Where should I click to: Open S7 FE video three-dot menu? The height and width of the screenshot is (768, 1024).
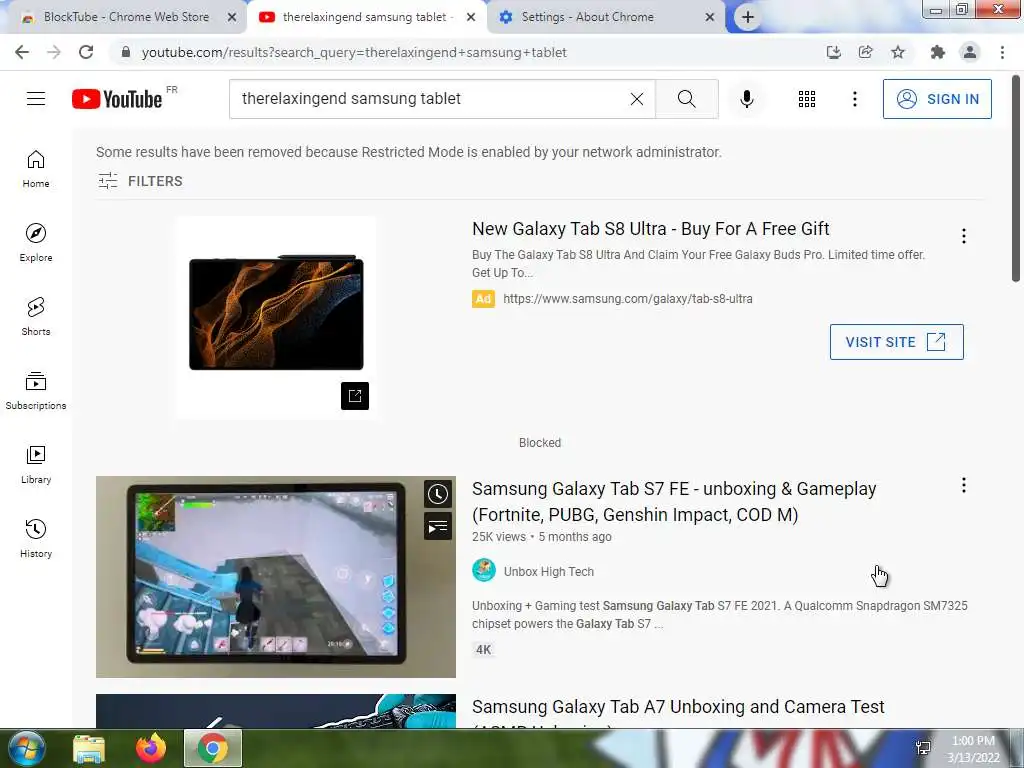963,485
